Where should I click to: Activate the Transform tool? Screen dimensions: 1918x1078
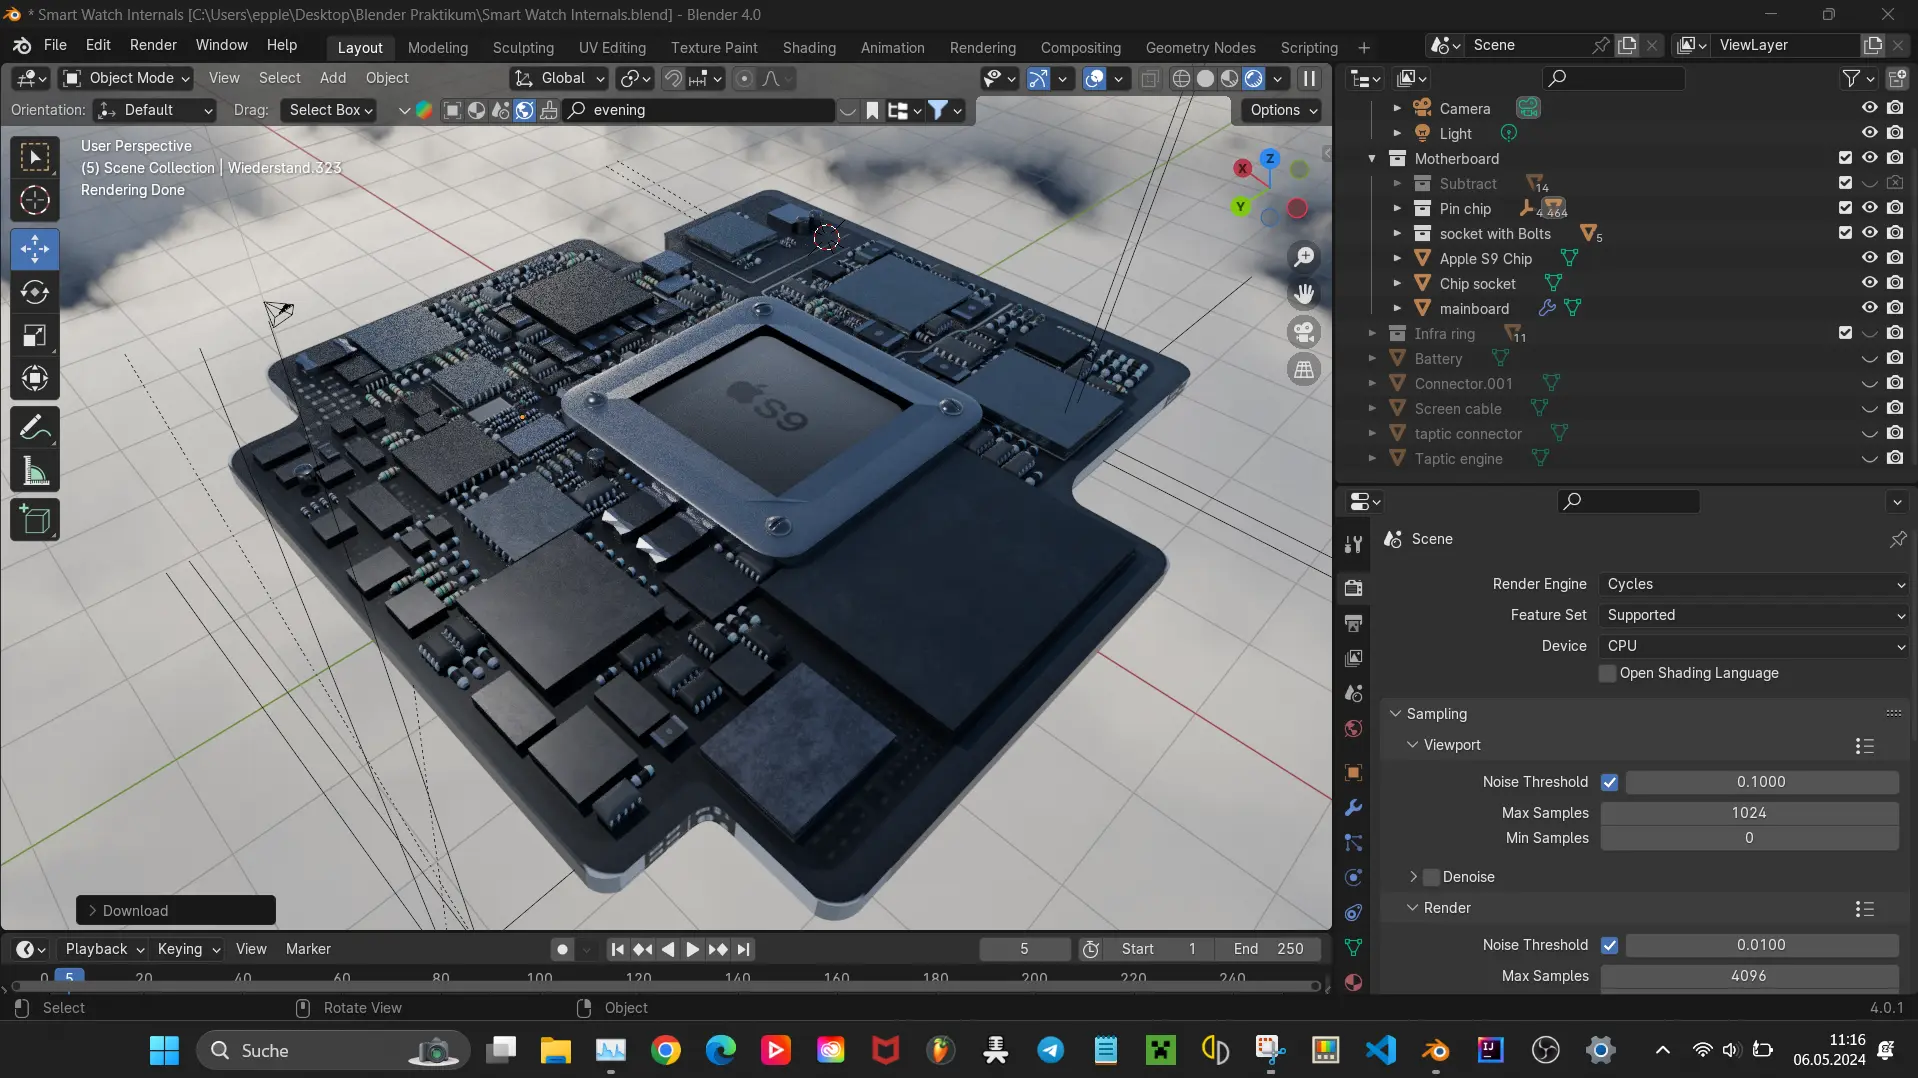click(35, 378)
